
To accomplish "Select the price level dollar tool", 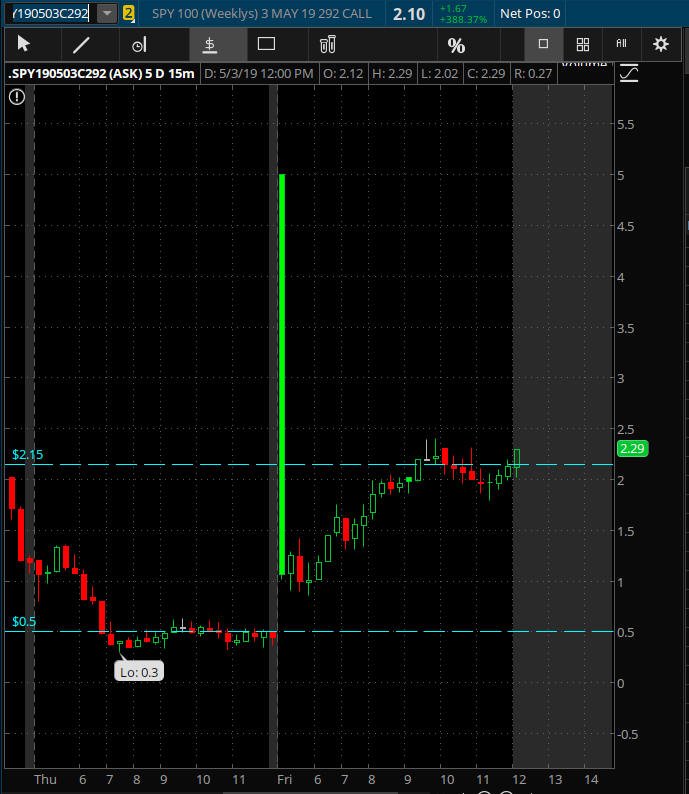I will 210,45.
